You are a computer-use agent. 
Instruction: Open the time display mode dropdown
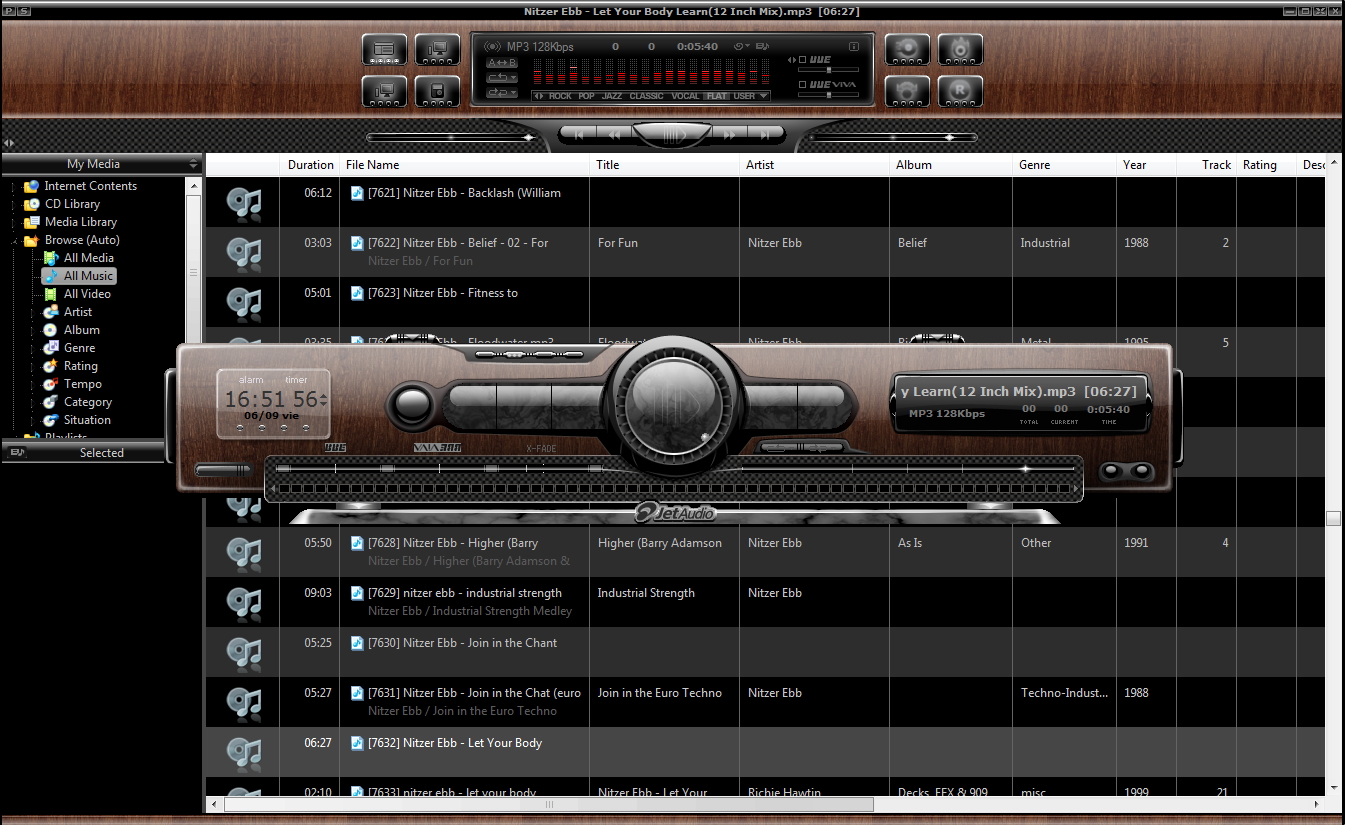(741, 46)
